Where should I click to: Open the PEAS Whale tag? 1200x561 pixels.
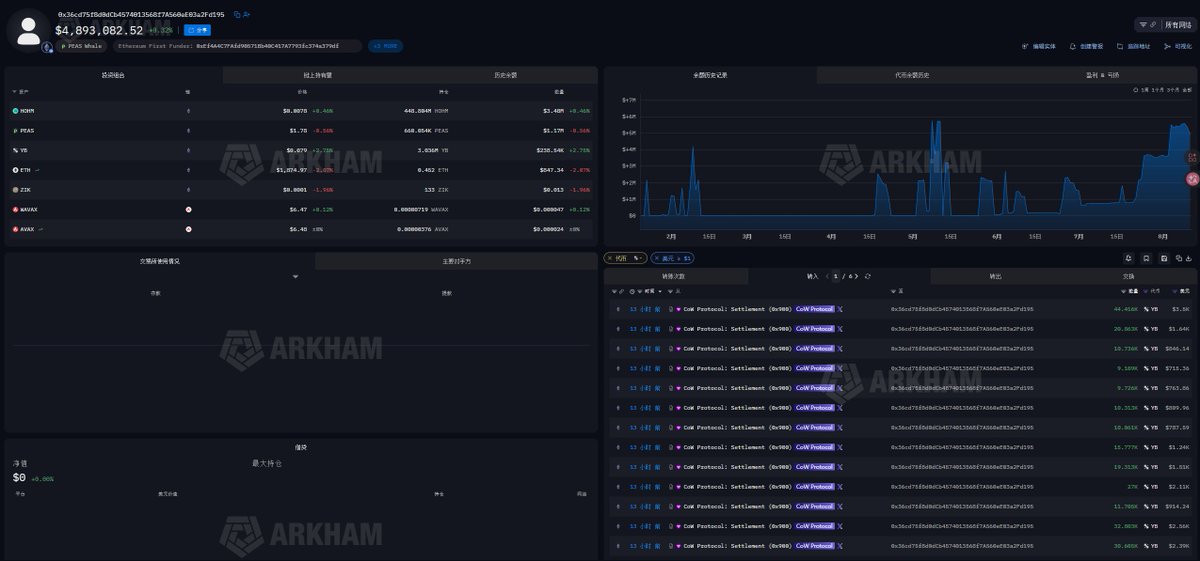(x=81, y=46)
